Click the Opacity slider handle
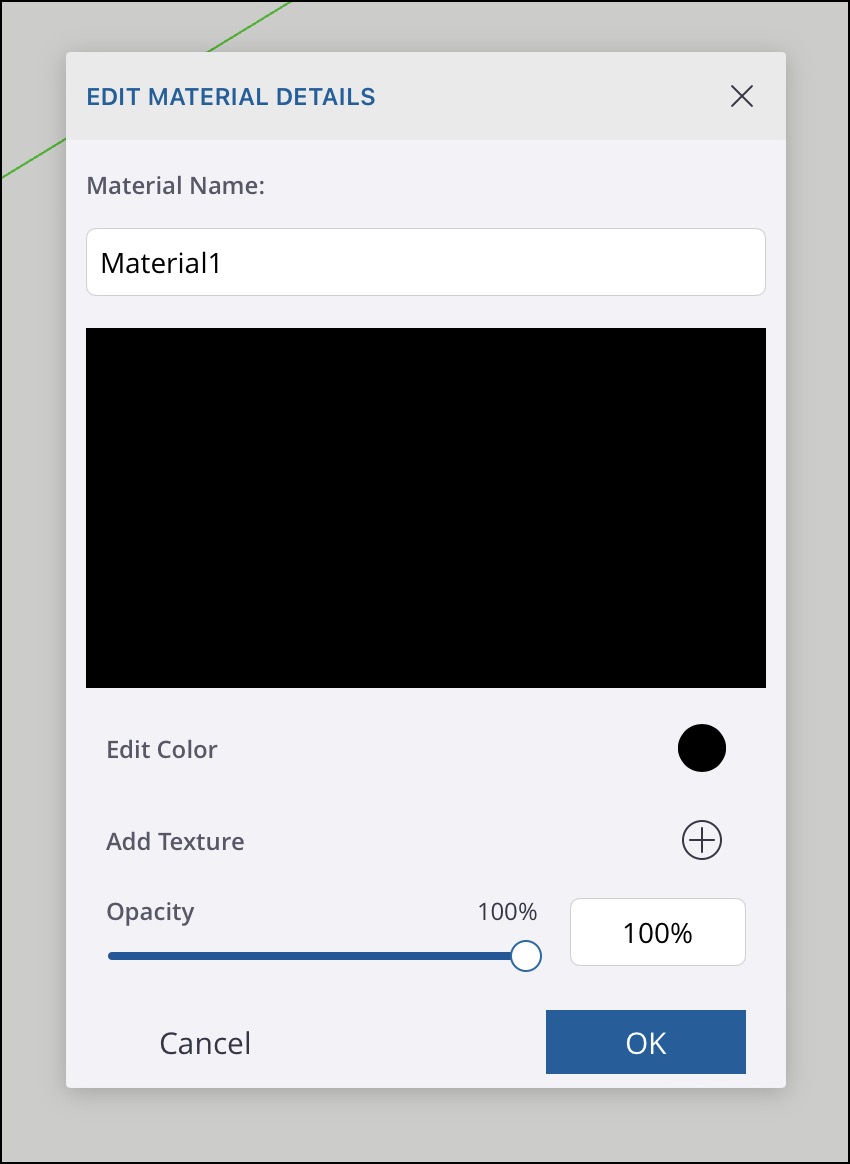The width and height of the screenshot is (850, 1164). tap(526, 956)
